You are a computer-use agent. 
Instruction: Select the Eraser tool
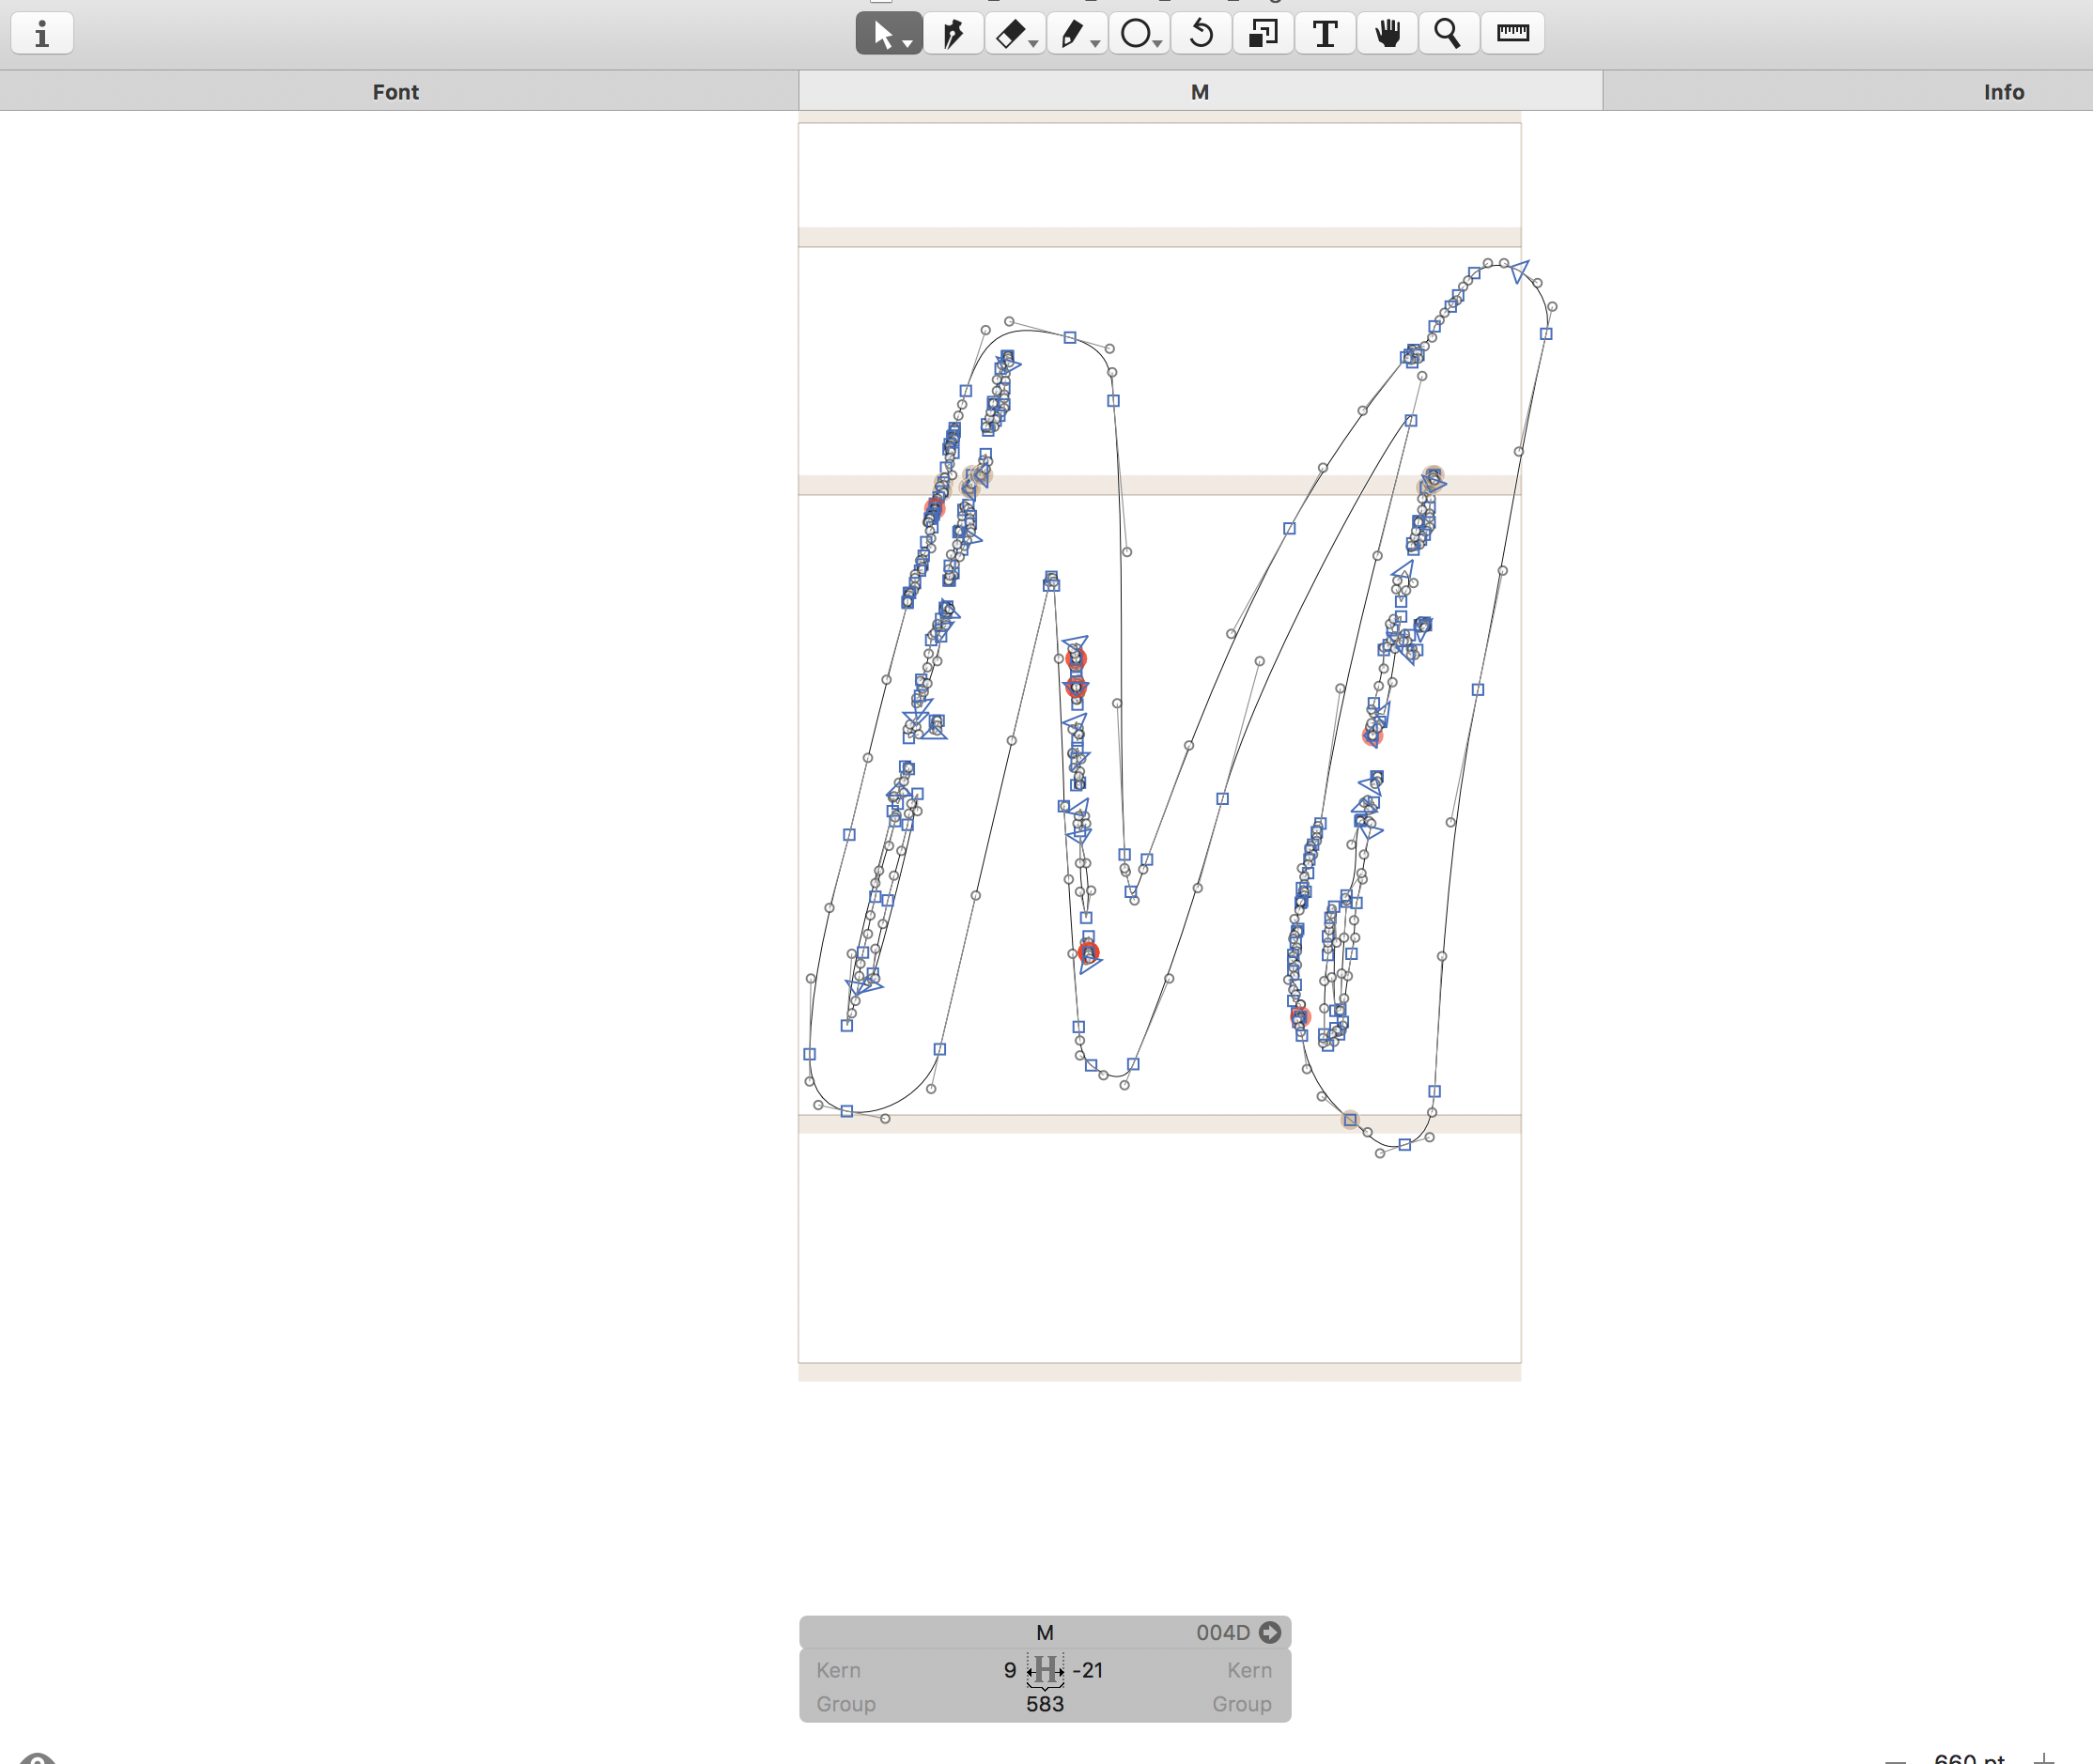point(1011,34)
